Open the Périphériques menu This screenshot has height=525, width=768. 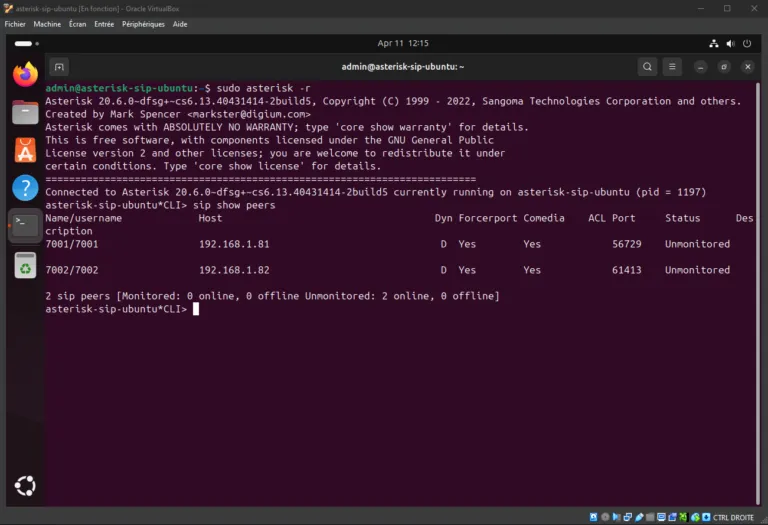pyautogui.click(x=143, y=24)
